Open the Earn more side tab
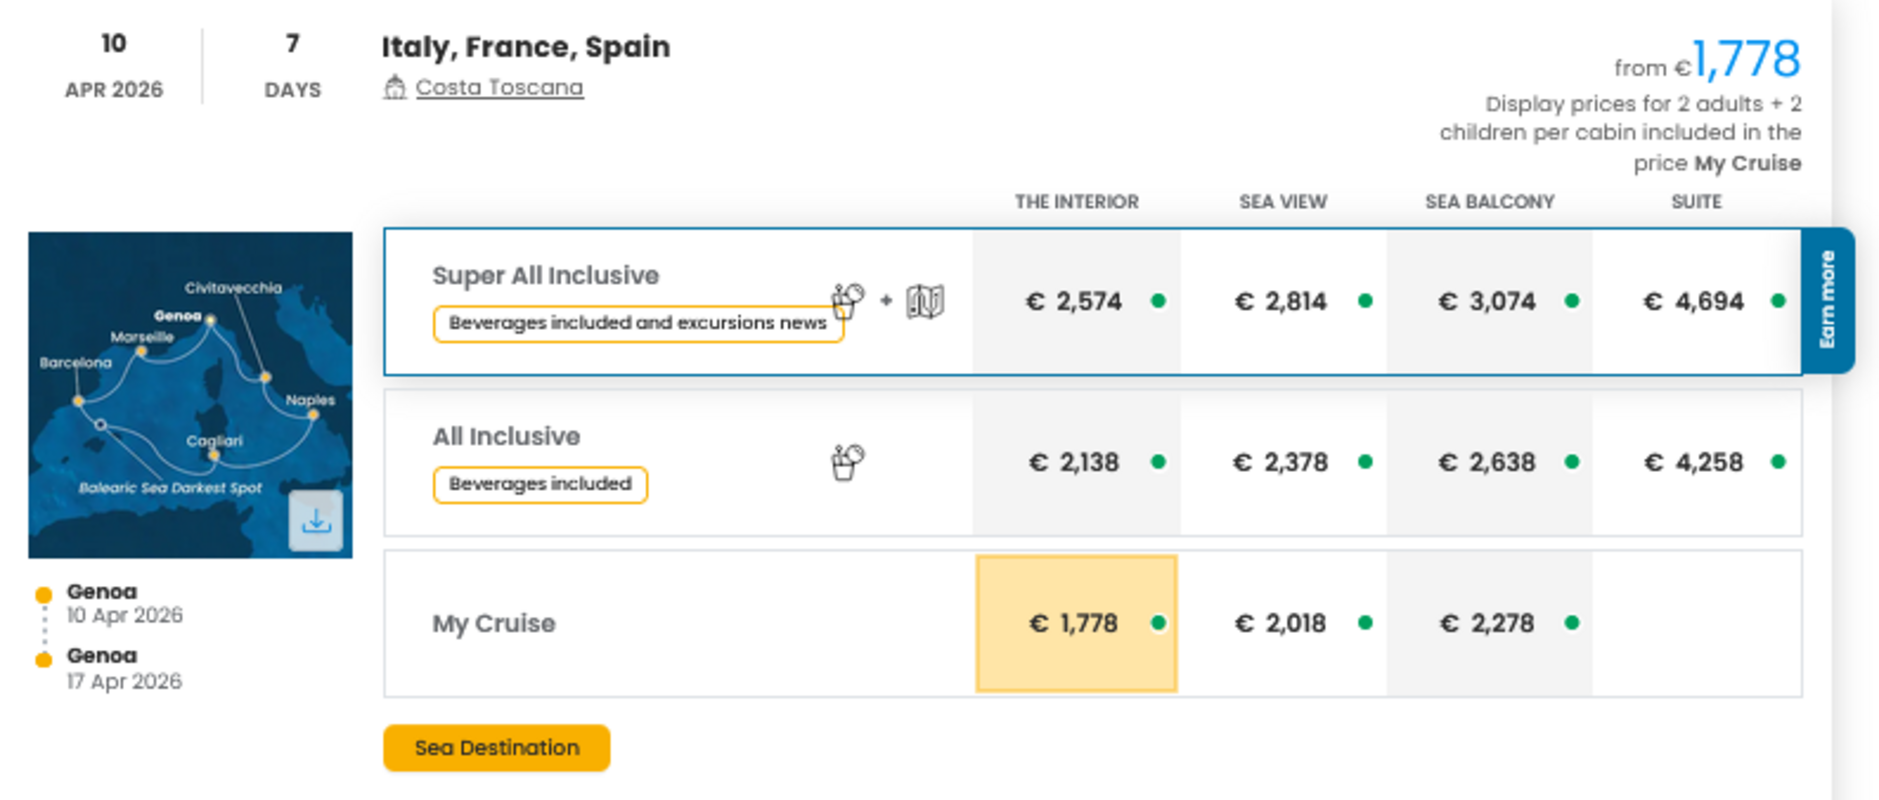The height and width of the screenshot is (800, 1879). [x=1827, y=300]
